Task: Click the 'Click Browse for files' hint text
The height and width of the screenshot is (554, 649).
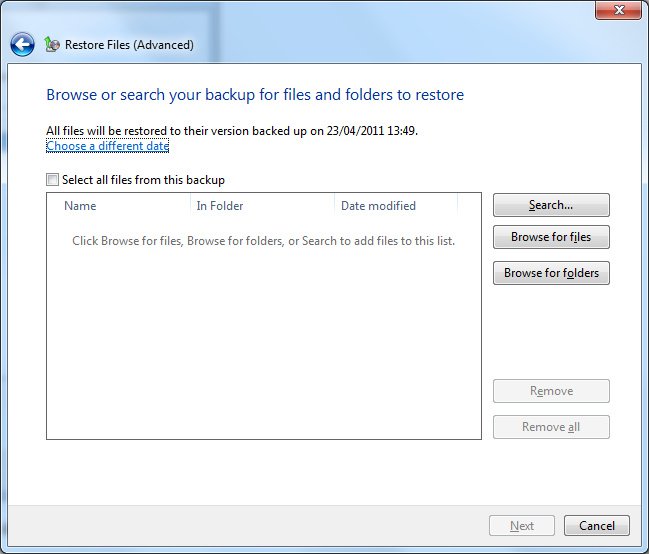Action: click(x=263, y=241)
